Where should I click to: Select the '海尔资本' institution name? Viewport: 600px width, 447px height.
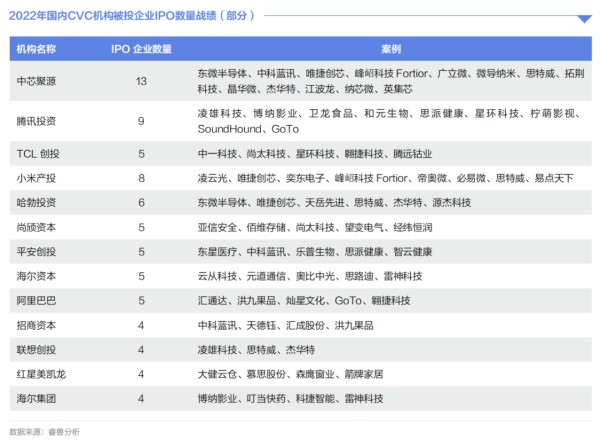pos(36,276)
